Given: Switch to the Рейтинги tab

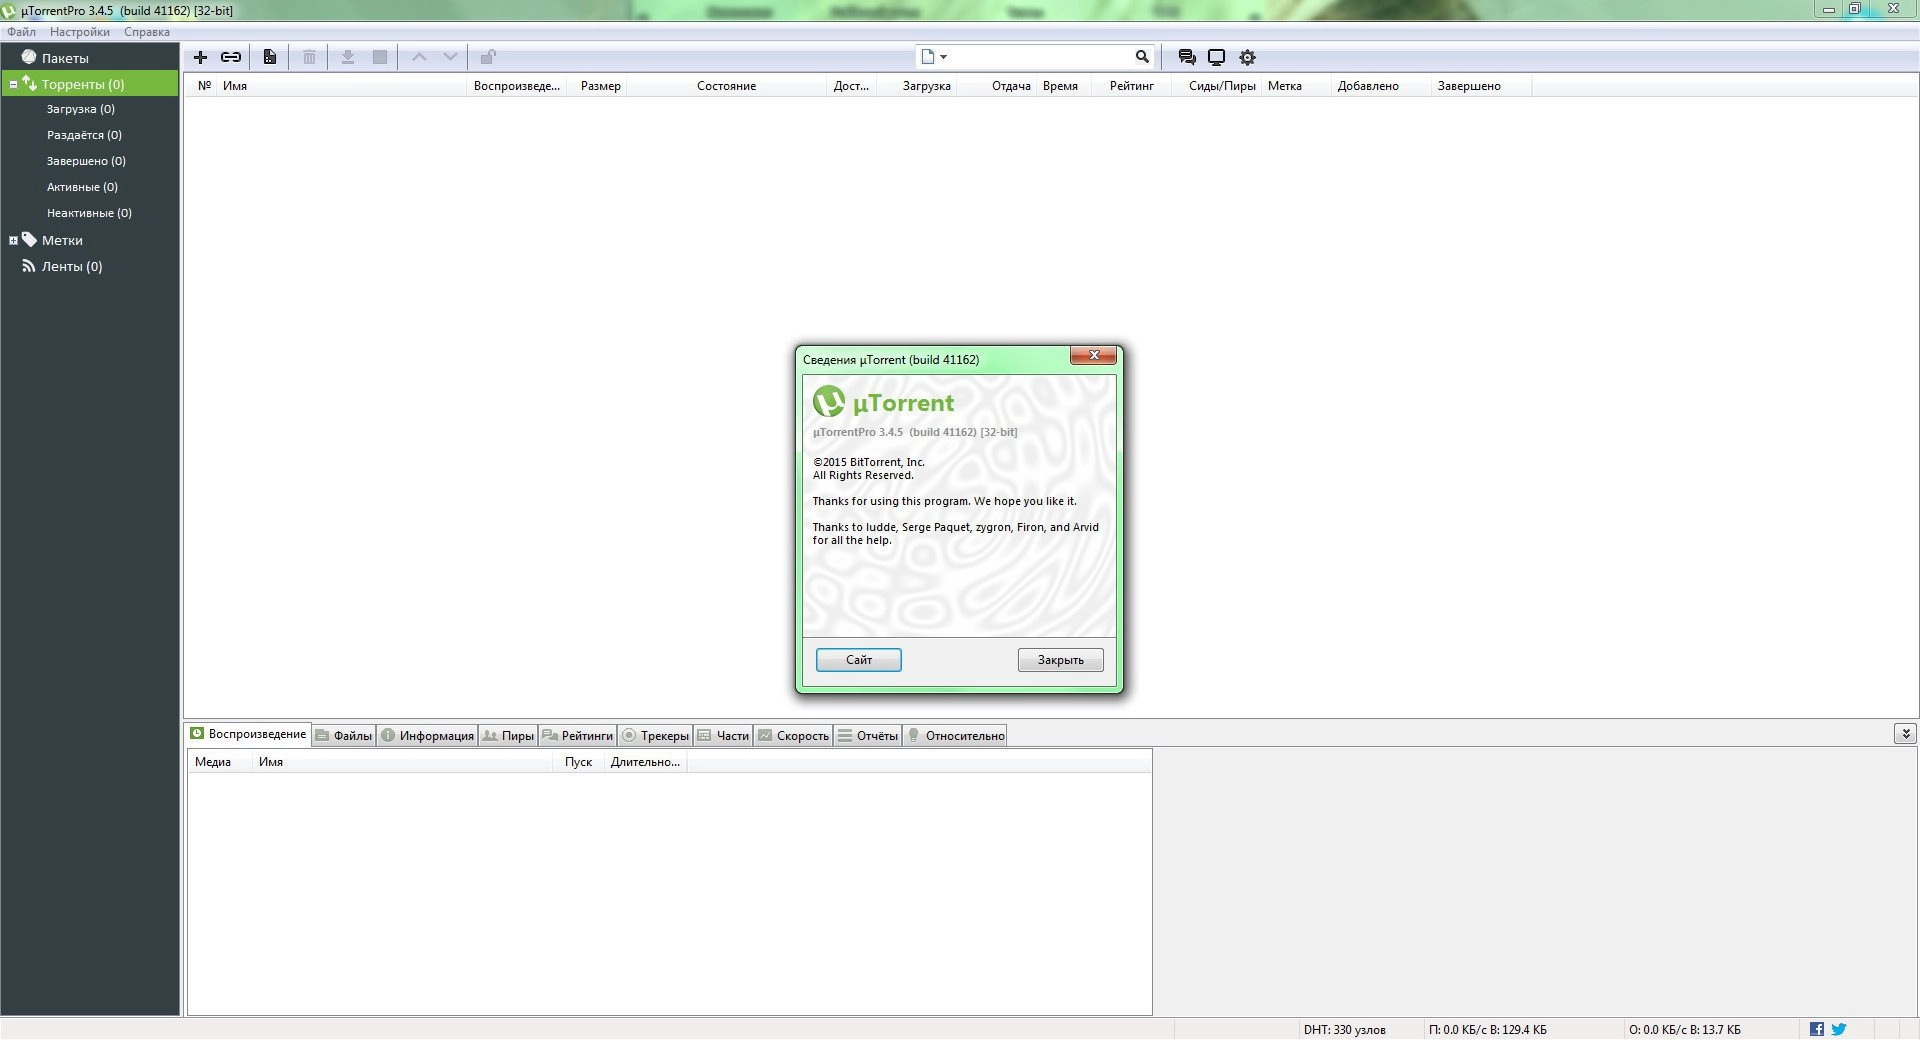Looking at the screenshot, I should point(578,736).
